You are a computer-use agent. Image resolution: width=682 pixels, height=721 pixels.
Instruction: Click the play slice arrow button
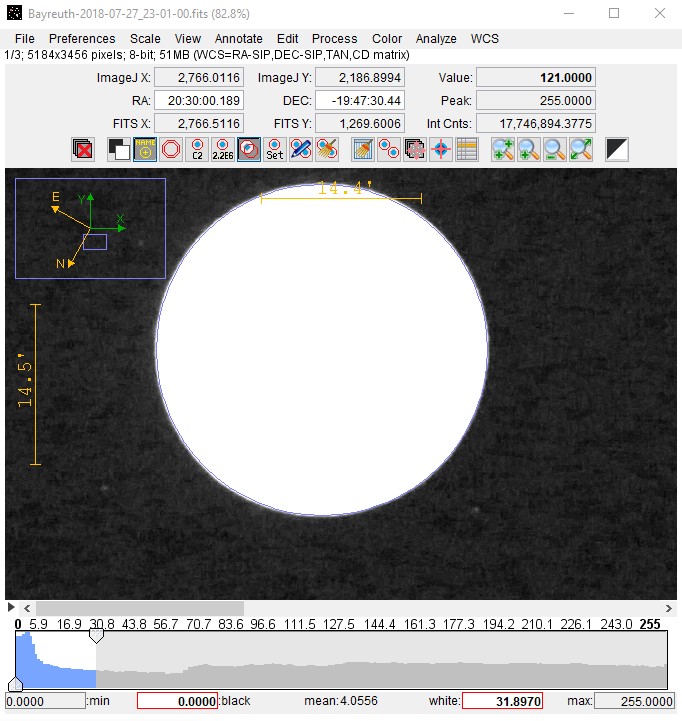11,608
